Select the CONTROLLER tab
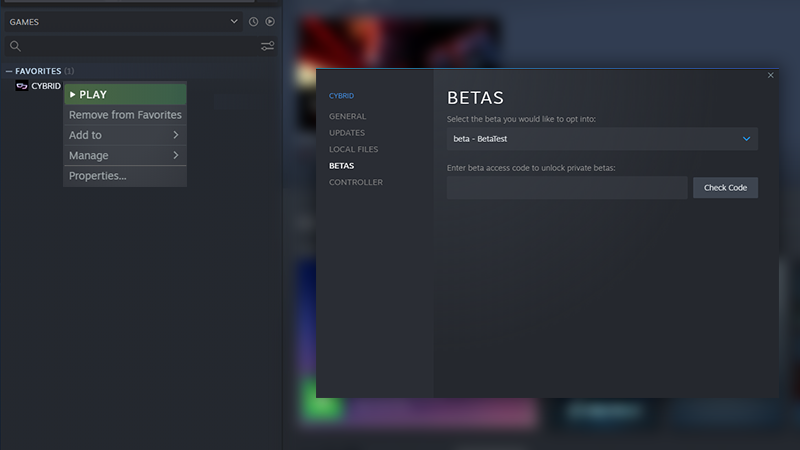 click(355, 182)
